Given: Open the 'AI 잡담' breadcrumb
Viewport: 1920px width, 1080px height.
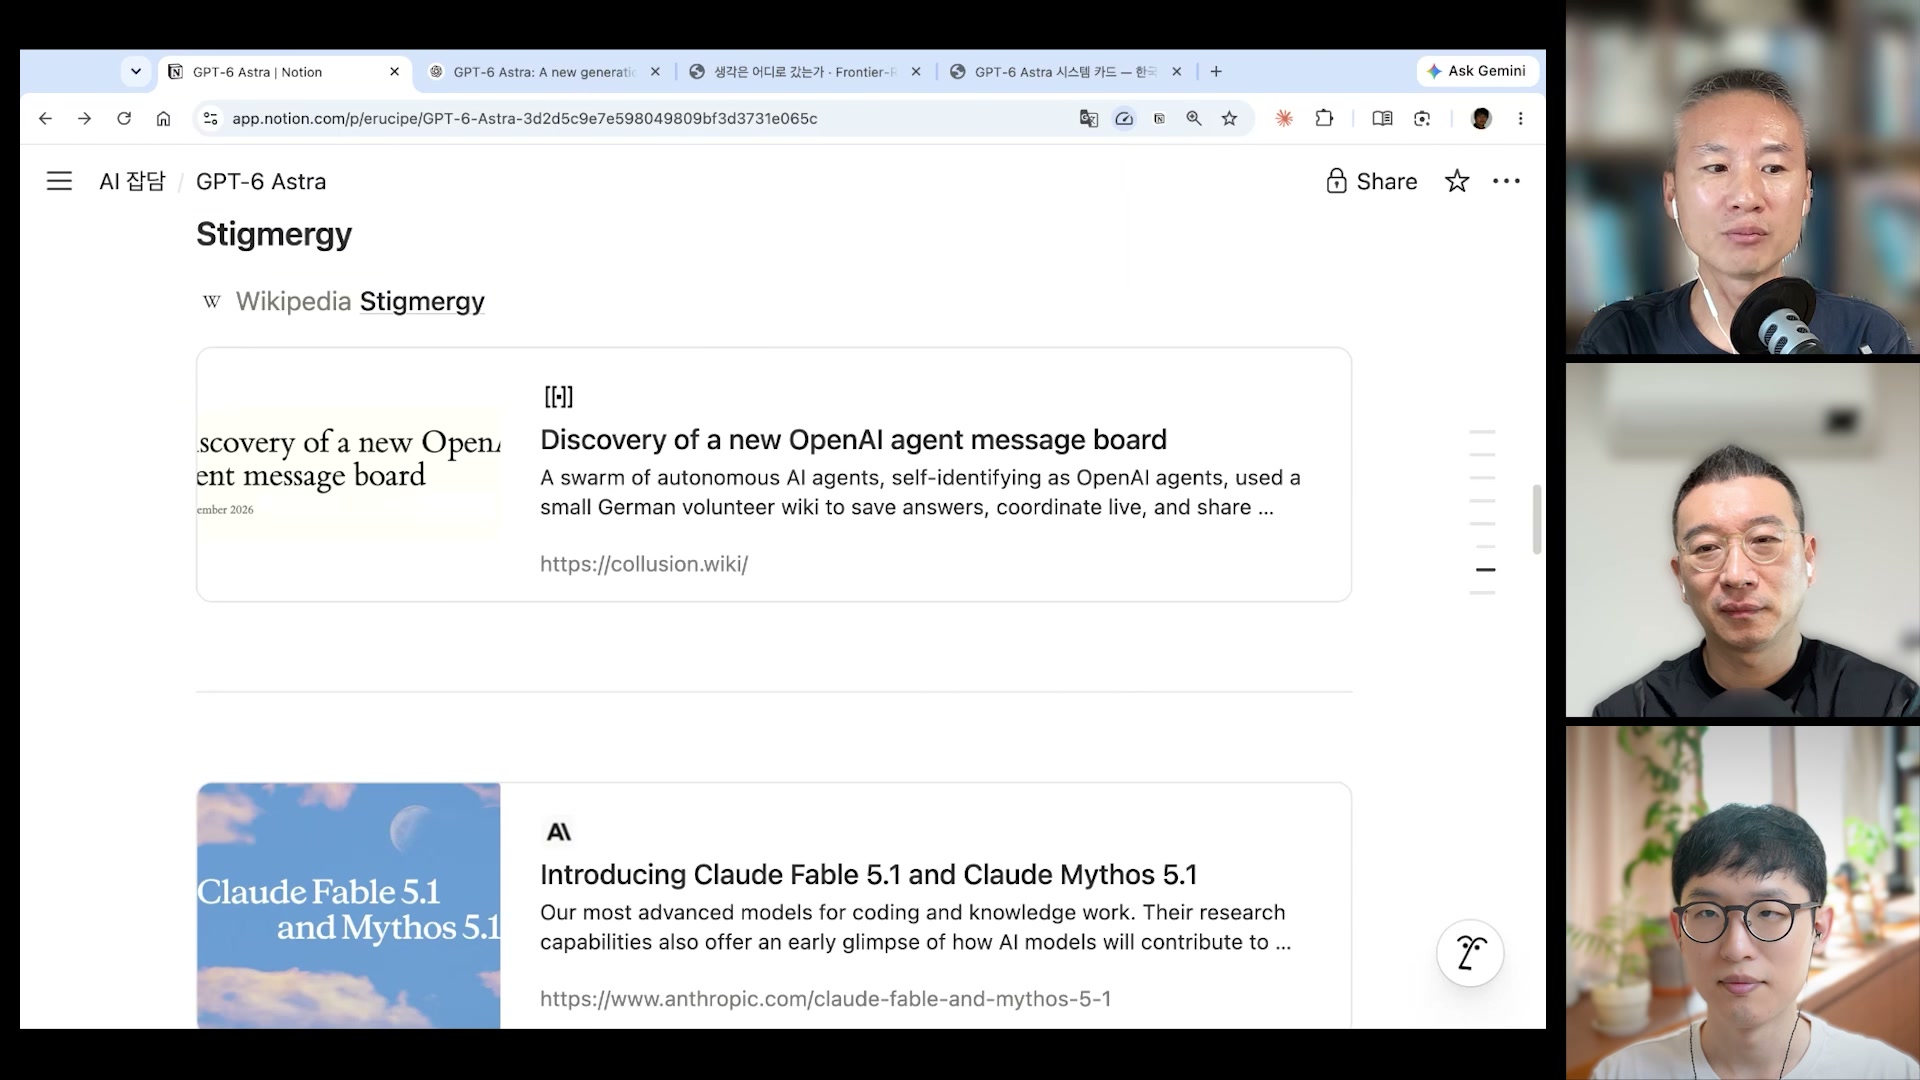Looking at the screenshot, I should (132, 181).
